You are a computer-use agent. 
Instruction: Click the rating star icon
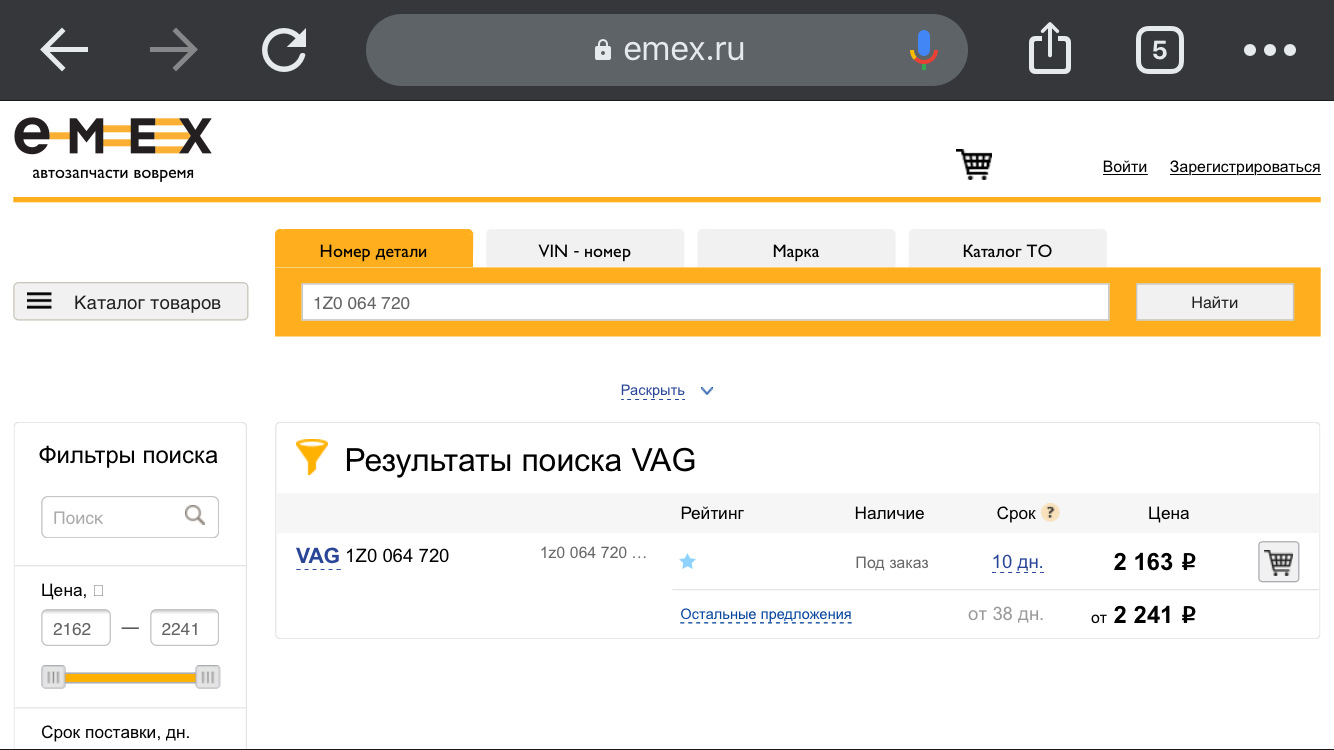687,562
